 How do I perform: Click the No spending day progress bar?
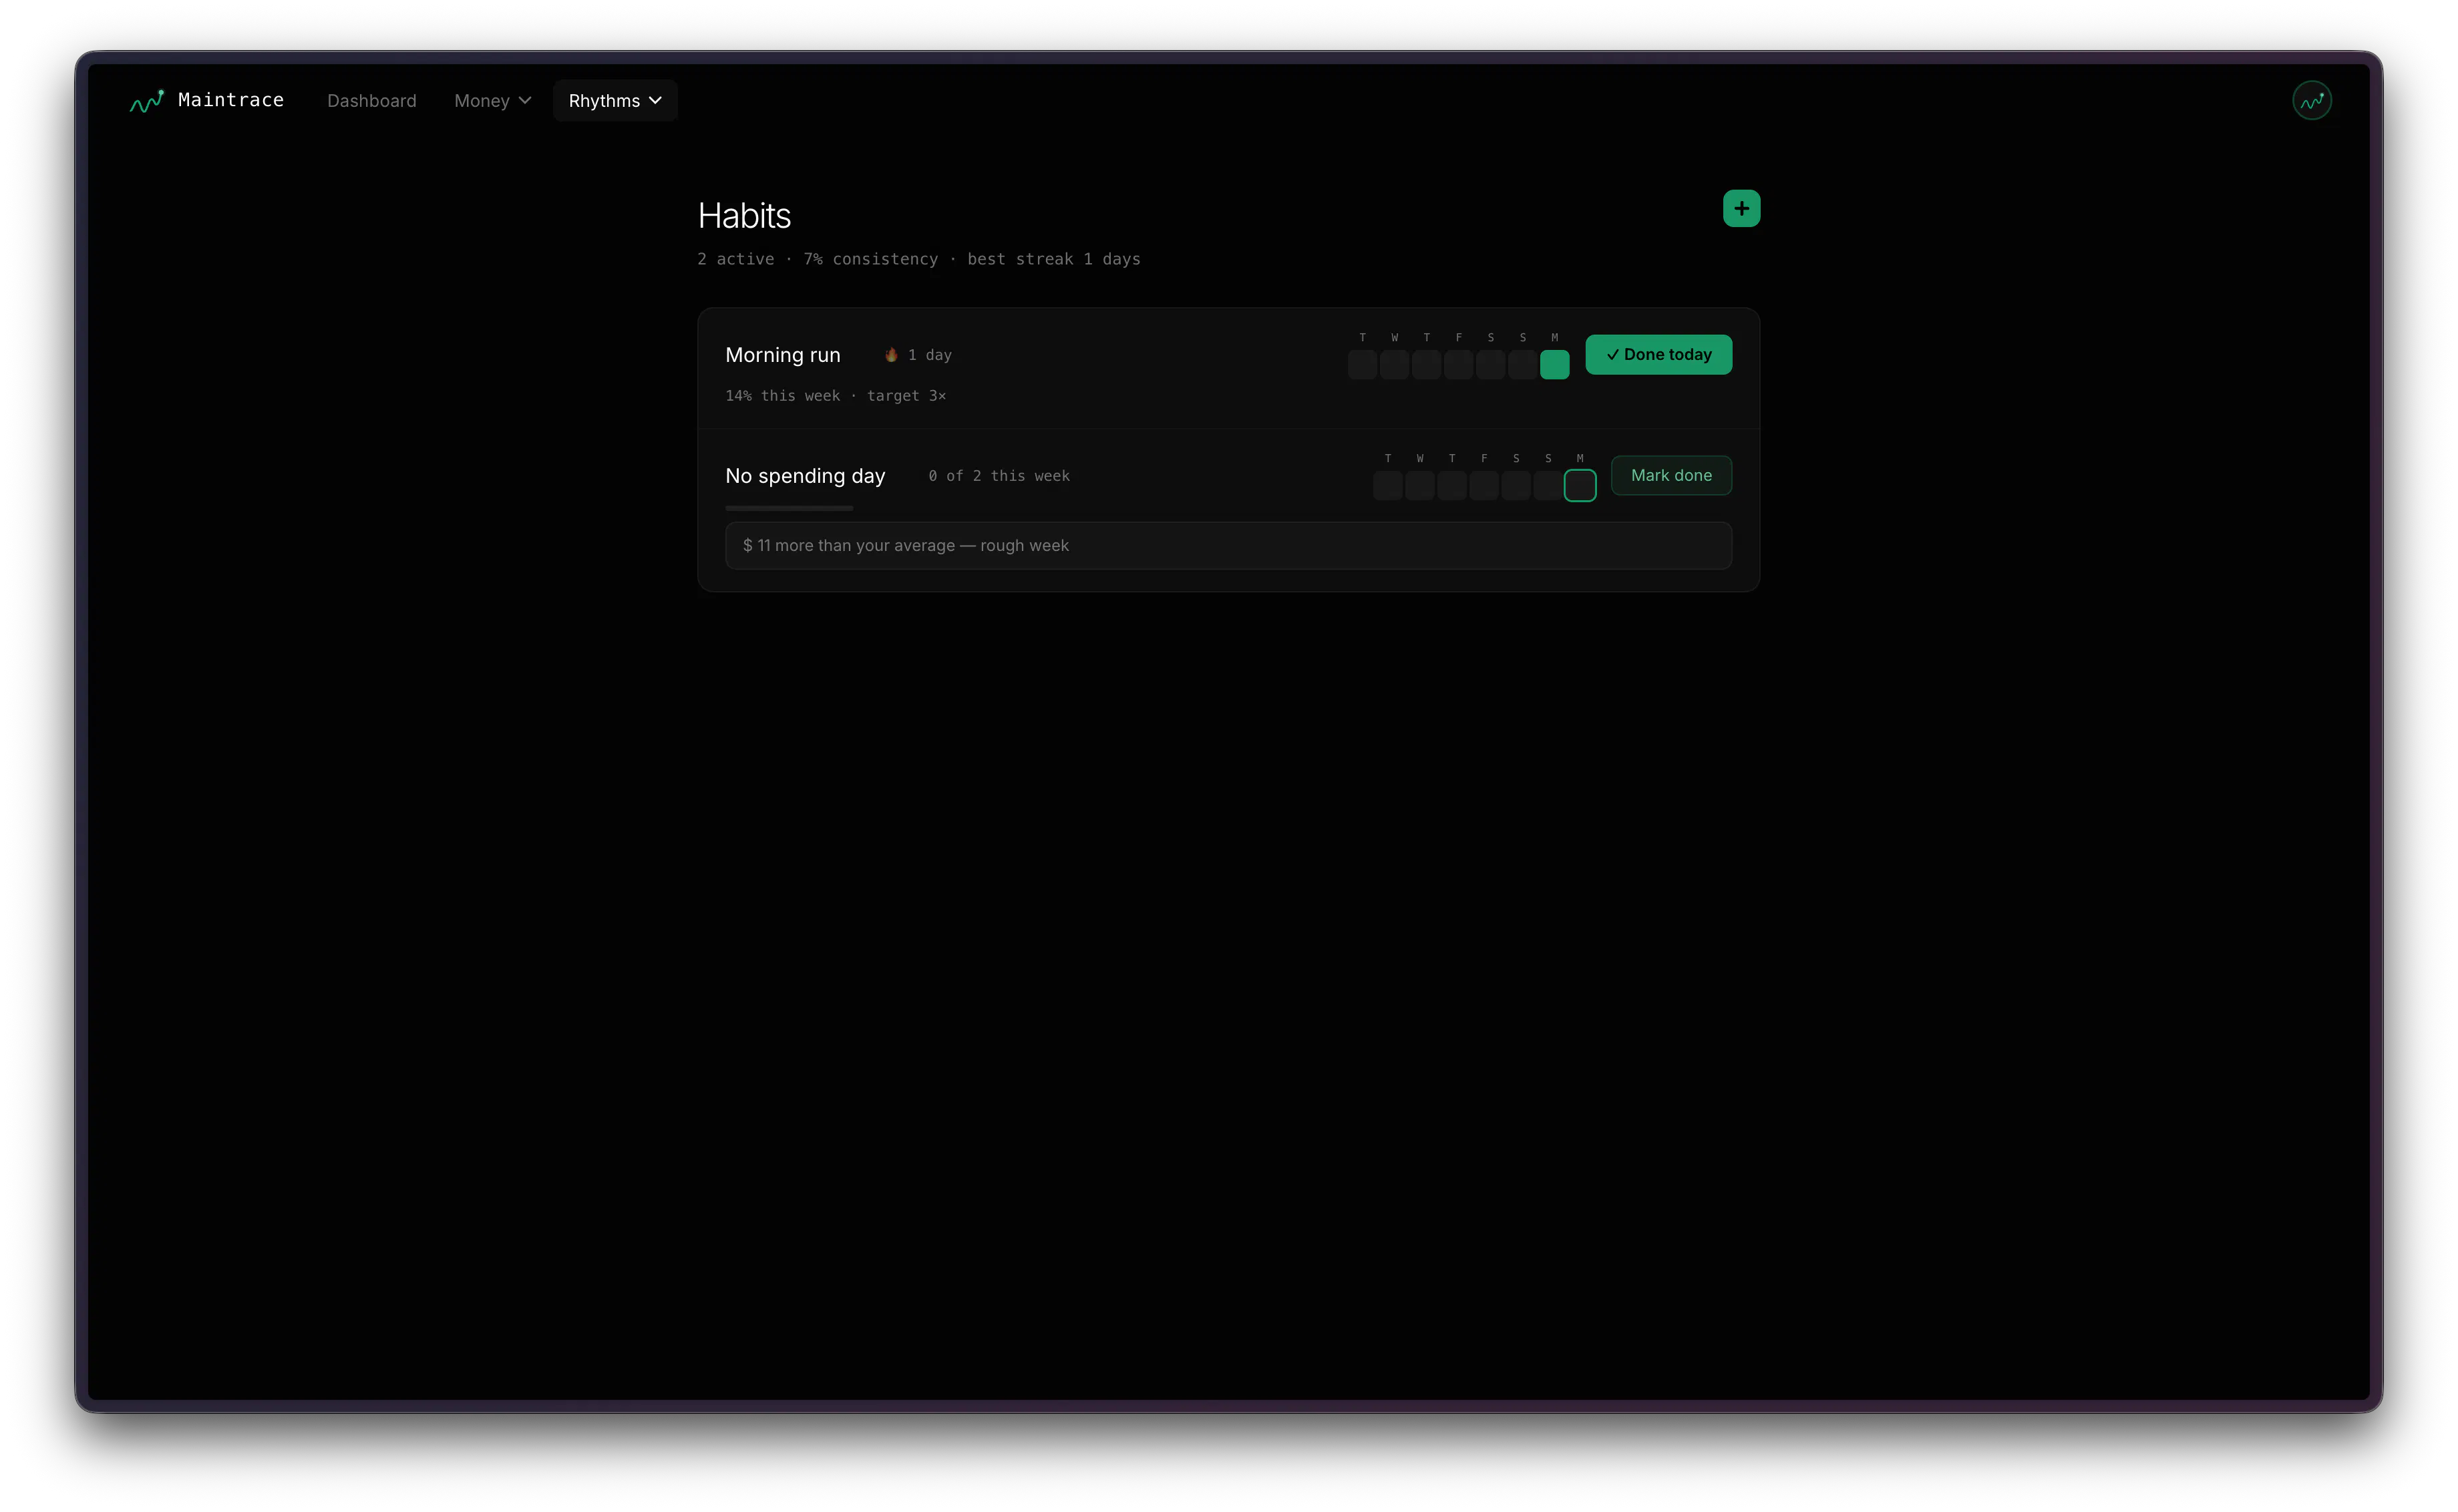(789, 508)
